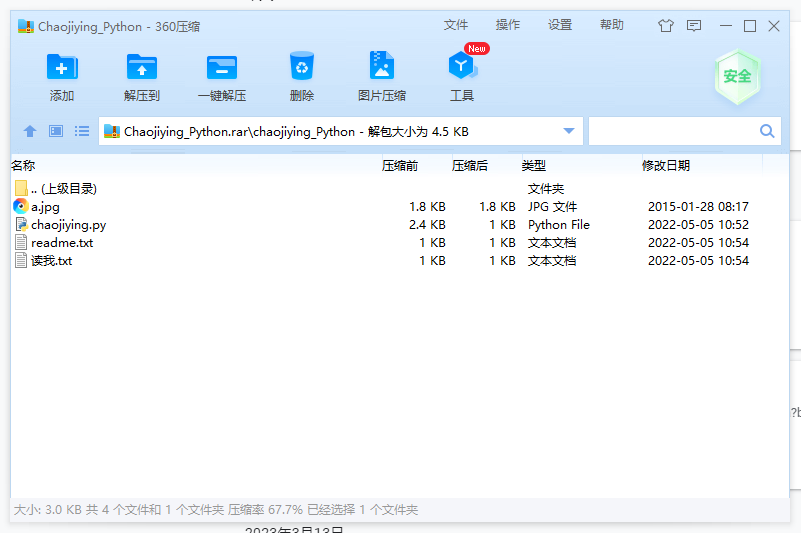Minimize the 360压缩 window
This screenshot has width=801, height=533.
[726, 26]
